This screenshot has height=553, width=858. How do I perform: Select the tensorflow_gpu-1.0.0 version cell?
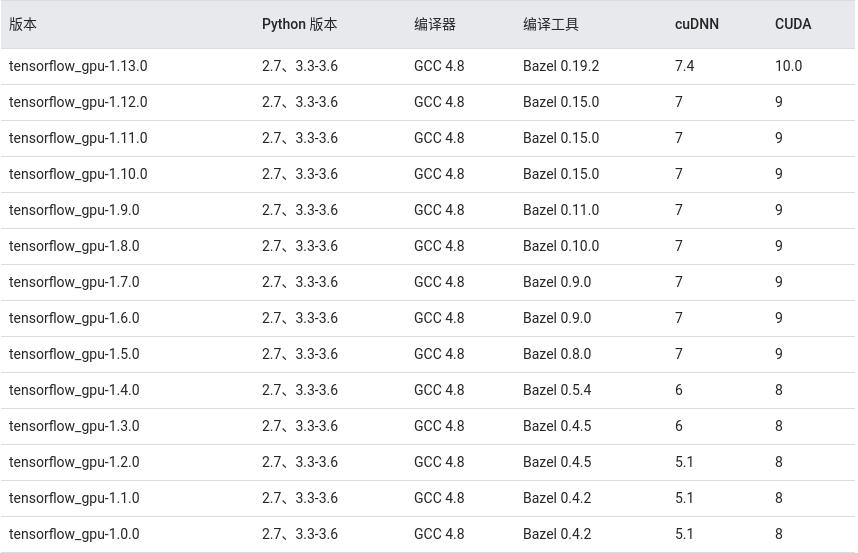click(74, 534)
